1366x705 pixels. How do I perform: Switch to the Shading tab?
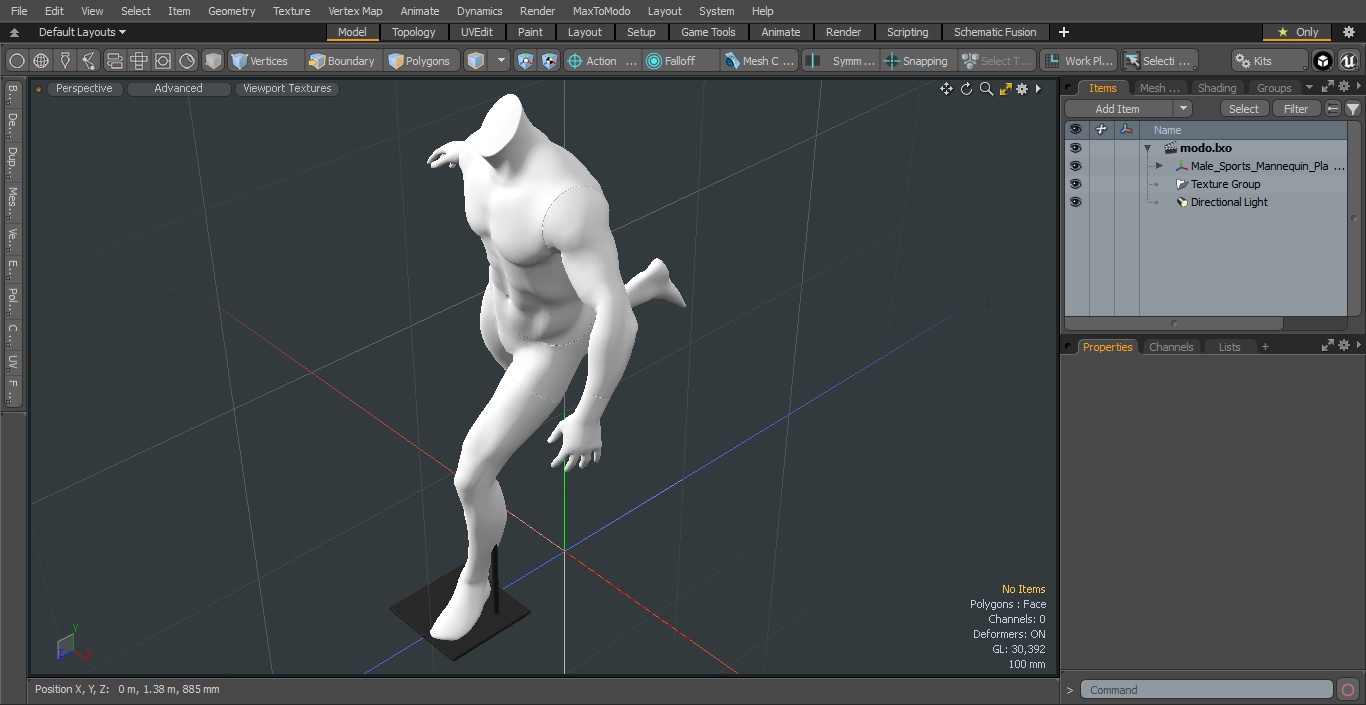point(1217,88)
